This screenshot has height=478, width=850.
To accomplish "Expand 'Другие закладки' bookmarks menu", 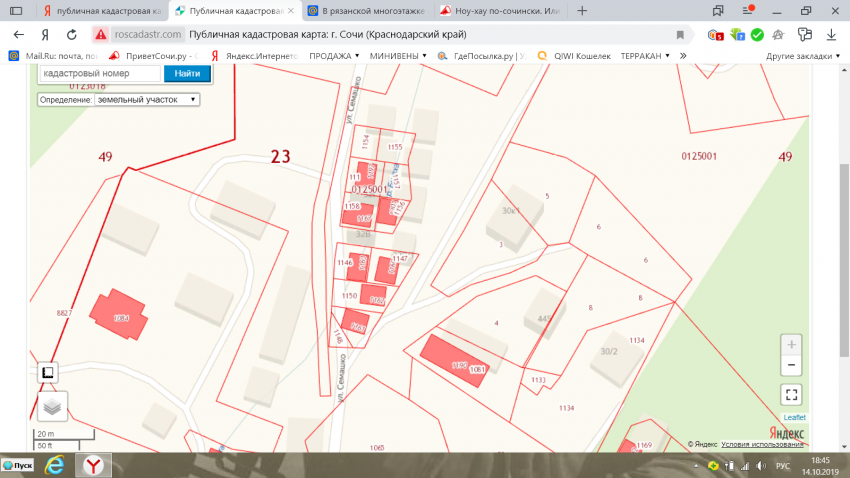I will [x=805, y=56].
